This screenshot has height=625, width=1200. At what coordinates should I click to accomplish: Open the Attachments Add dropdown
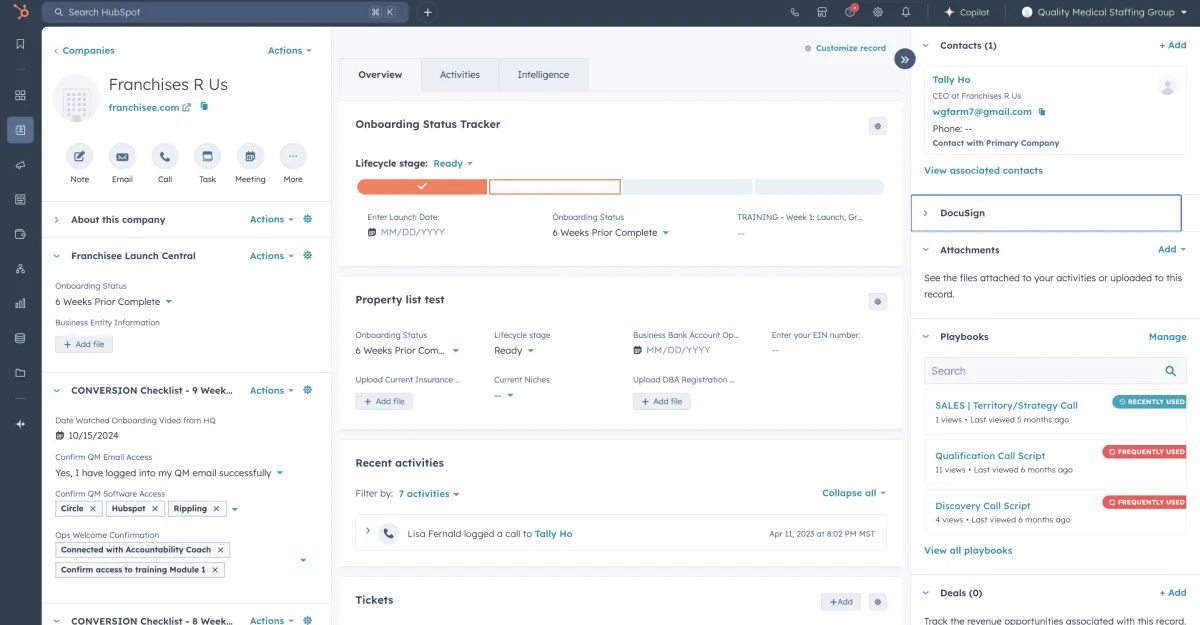pos(1172,250)
